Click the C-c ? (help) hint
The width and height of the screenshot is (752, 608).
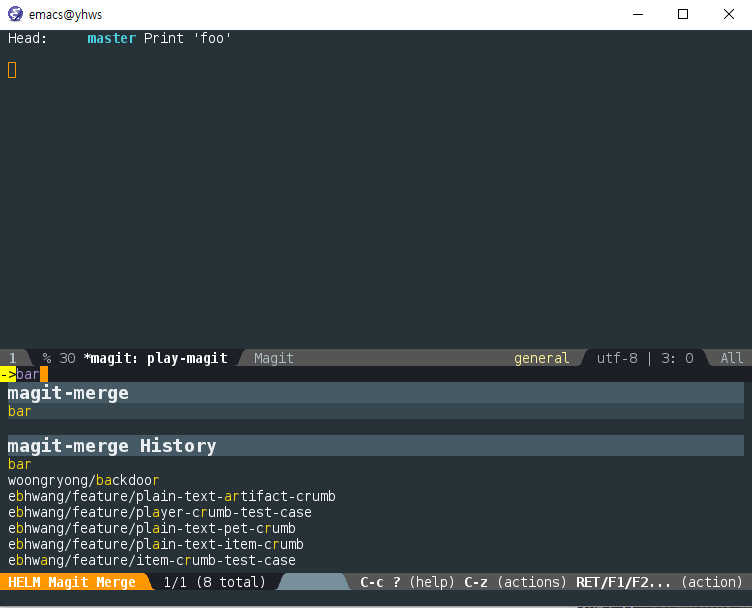(407, 582)
